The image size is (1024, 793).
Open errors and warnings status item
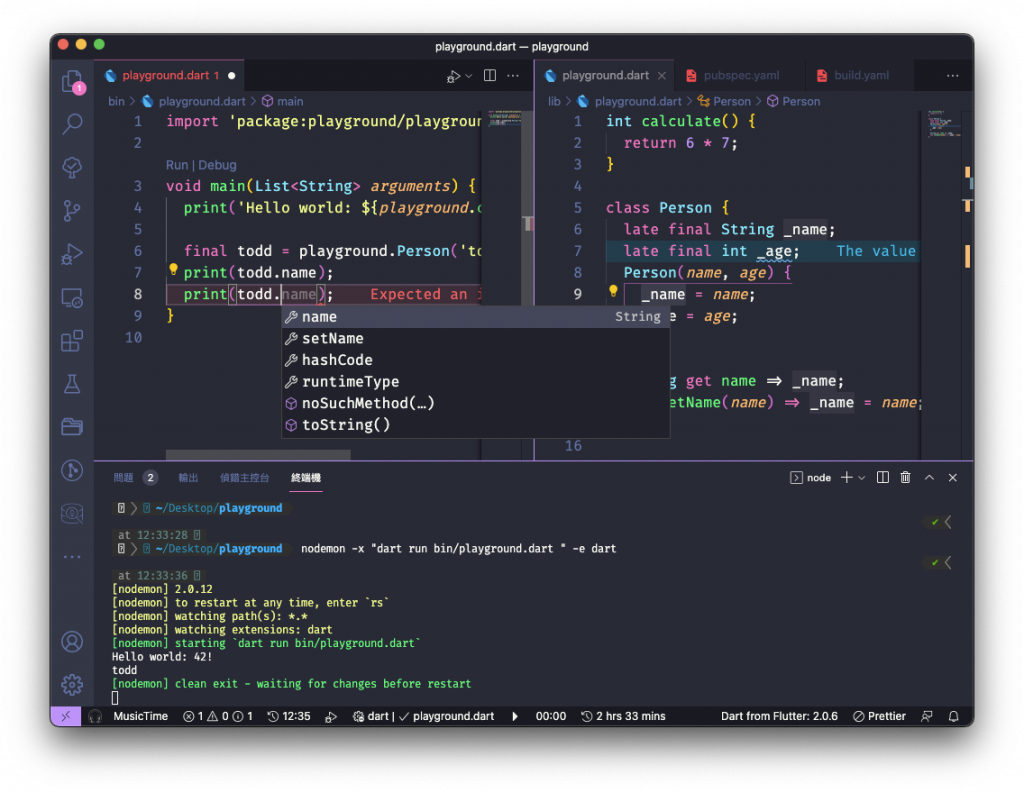click(x=217, y=717)
